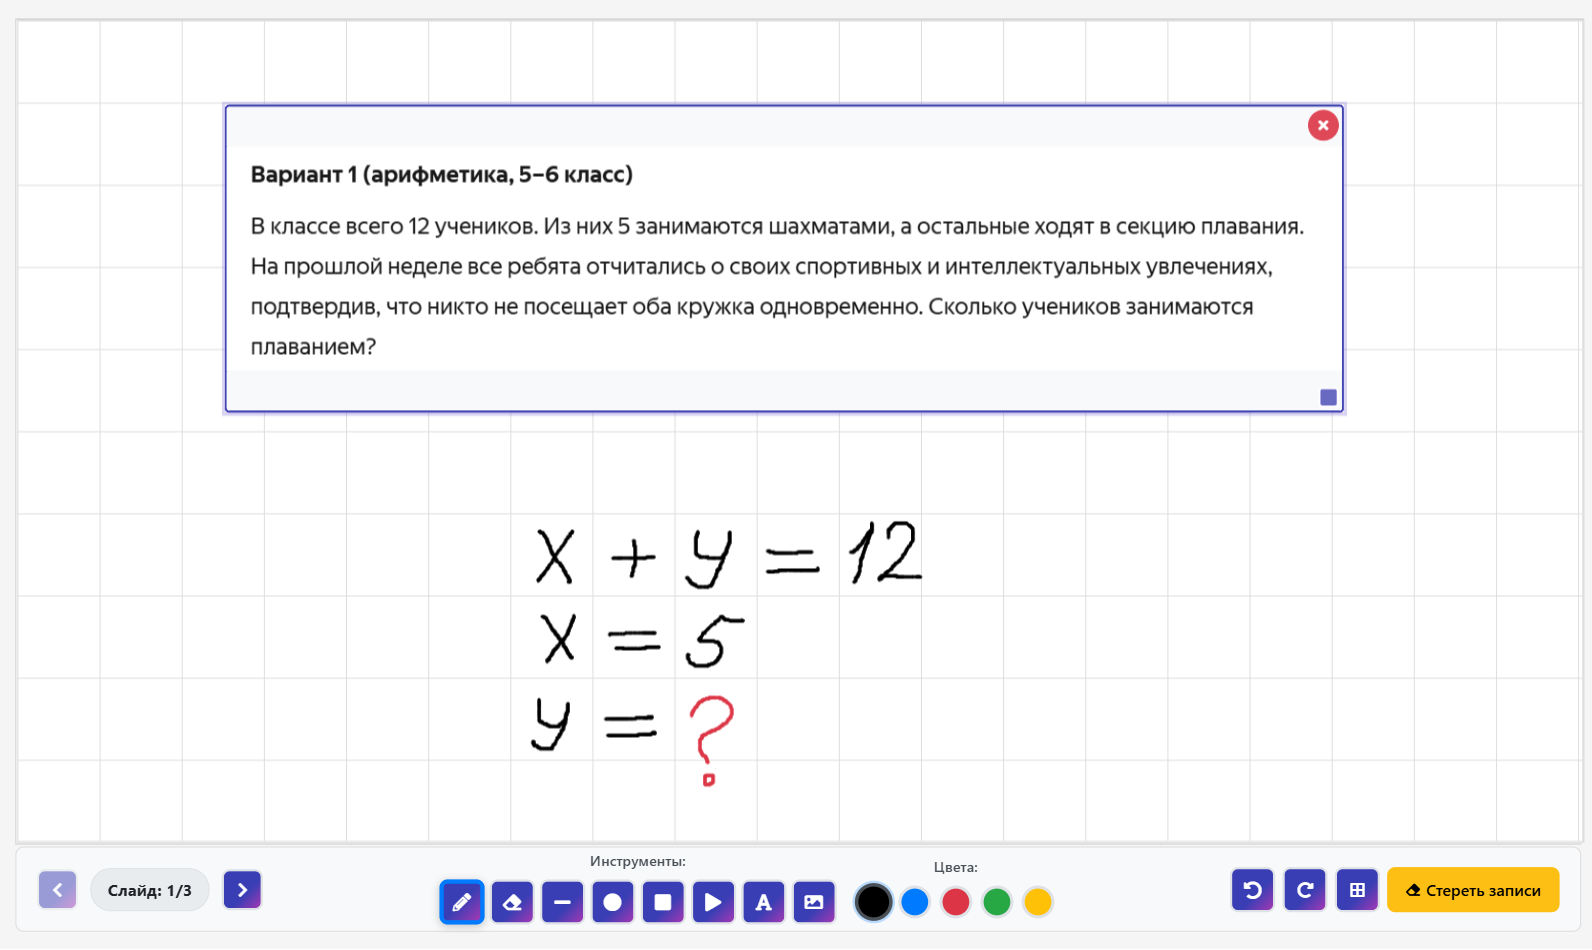The width and height of the screenshot is (1592, 950).
Task: Select the triangle shape tool
Action: (x=713, y=902)
